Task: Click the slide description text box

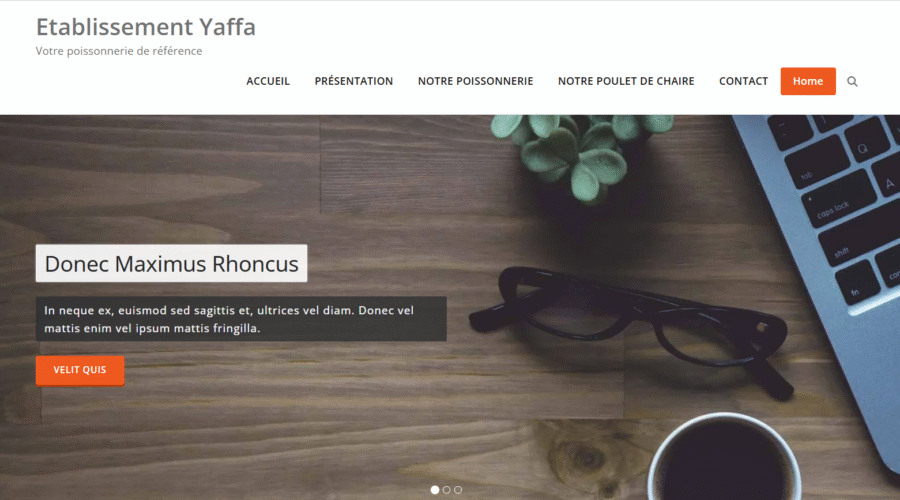Action: point(241,319)
